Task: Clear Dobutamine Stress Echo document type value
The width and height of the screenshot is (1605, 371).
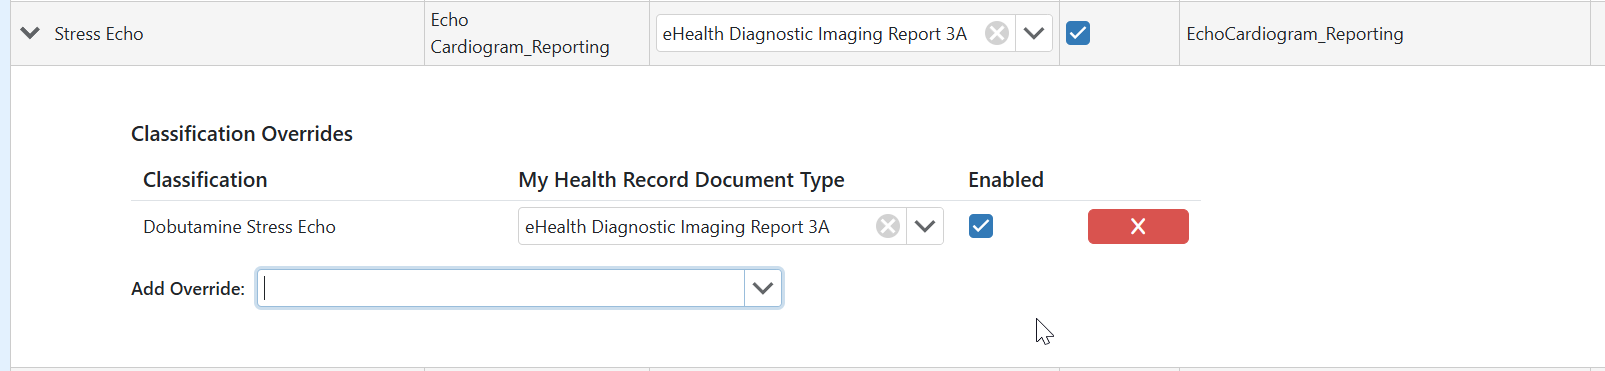Action: (x=888, y=226)
